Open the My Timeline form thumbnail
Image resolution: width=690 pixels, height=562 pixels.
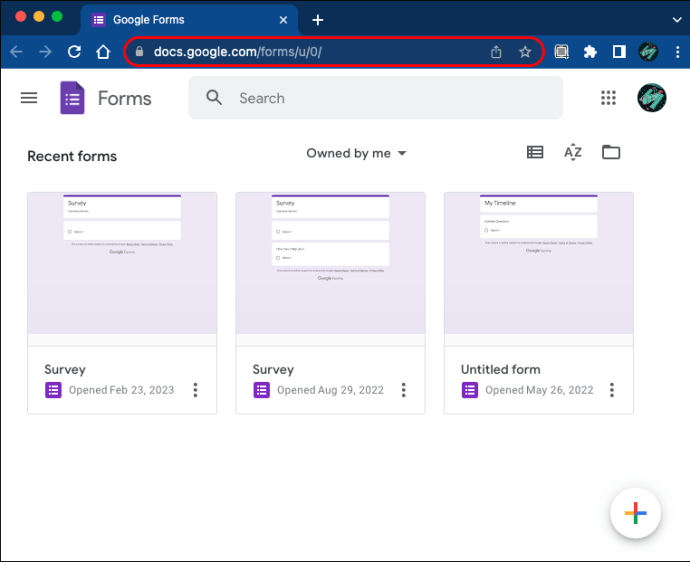538,263
